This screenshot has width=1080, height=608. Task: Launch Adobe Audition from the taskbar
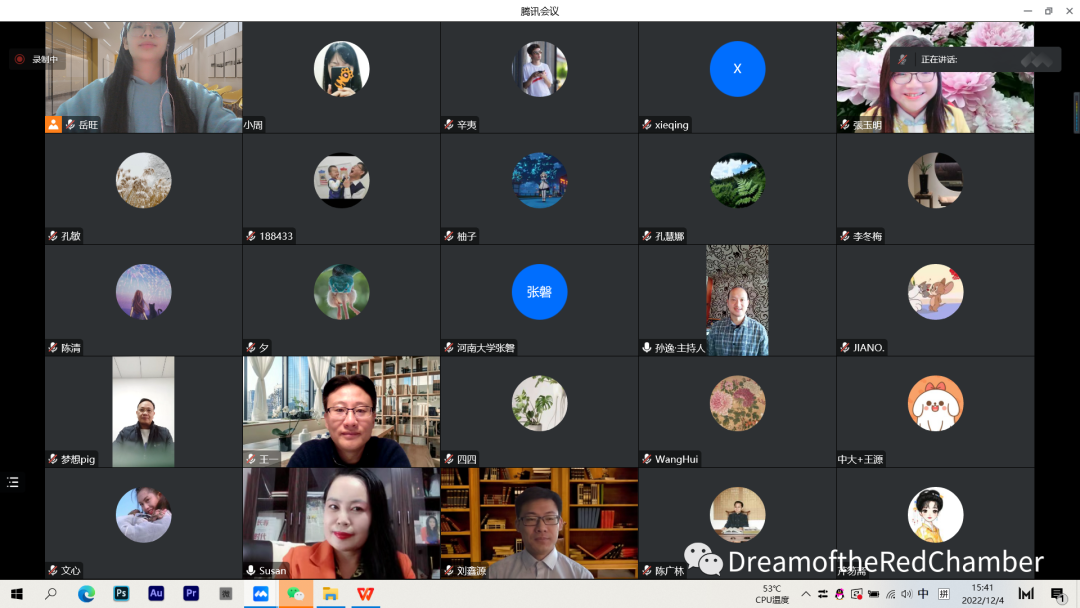click(156, 593)
